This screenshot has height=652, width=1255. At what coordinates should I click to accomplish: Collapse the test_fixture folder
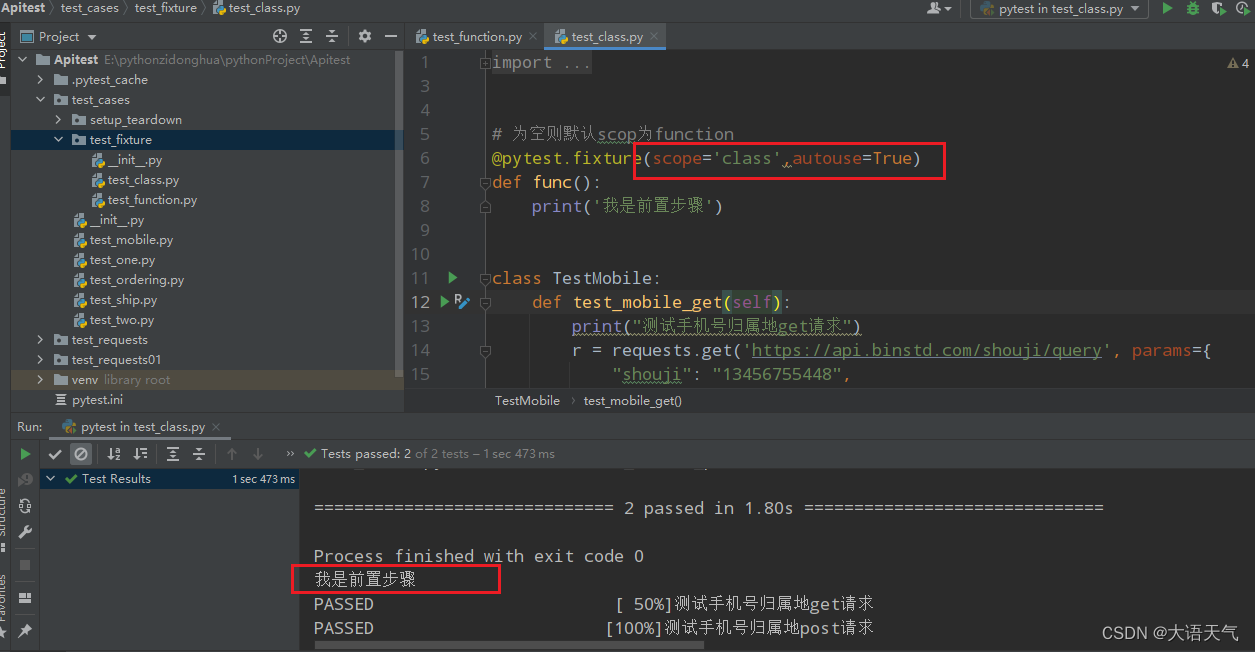tap(57, 139)
